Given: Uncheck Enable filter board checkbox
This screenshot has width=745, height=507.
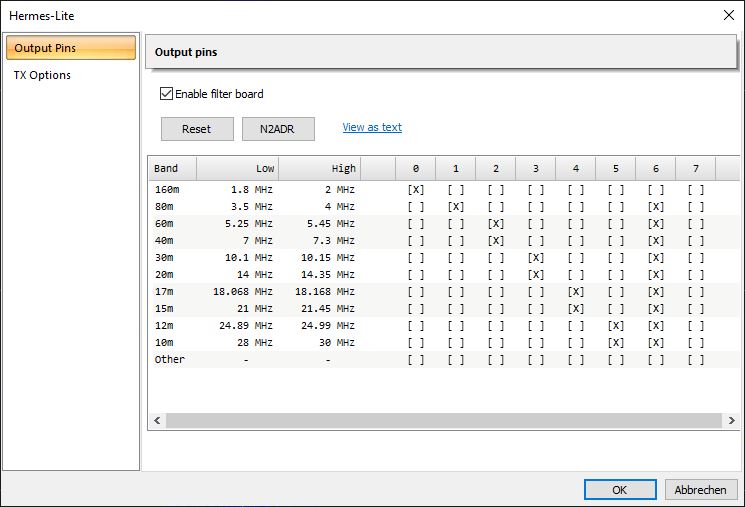Looking at the screenshot, I should coord(166,95).
